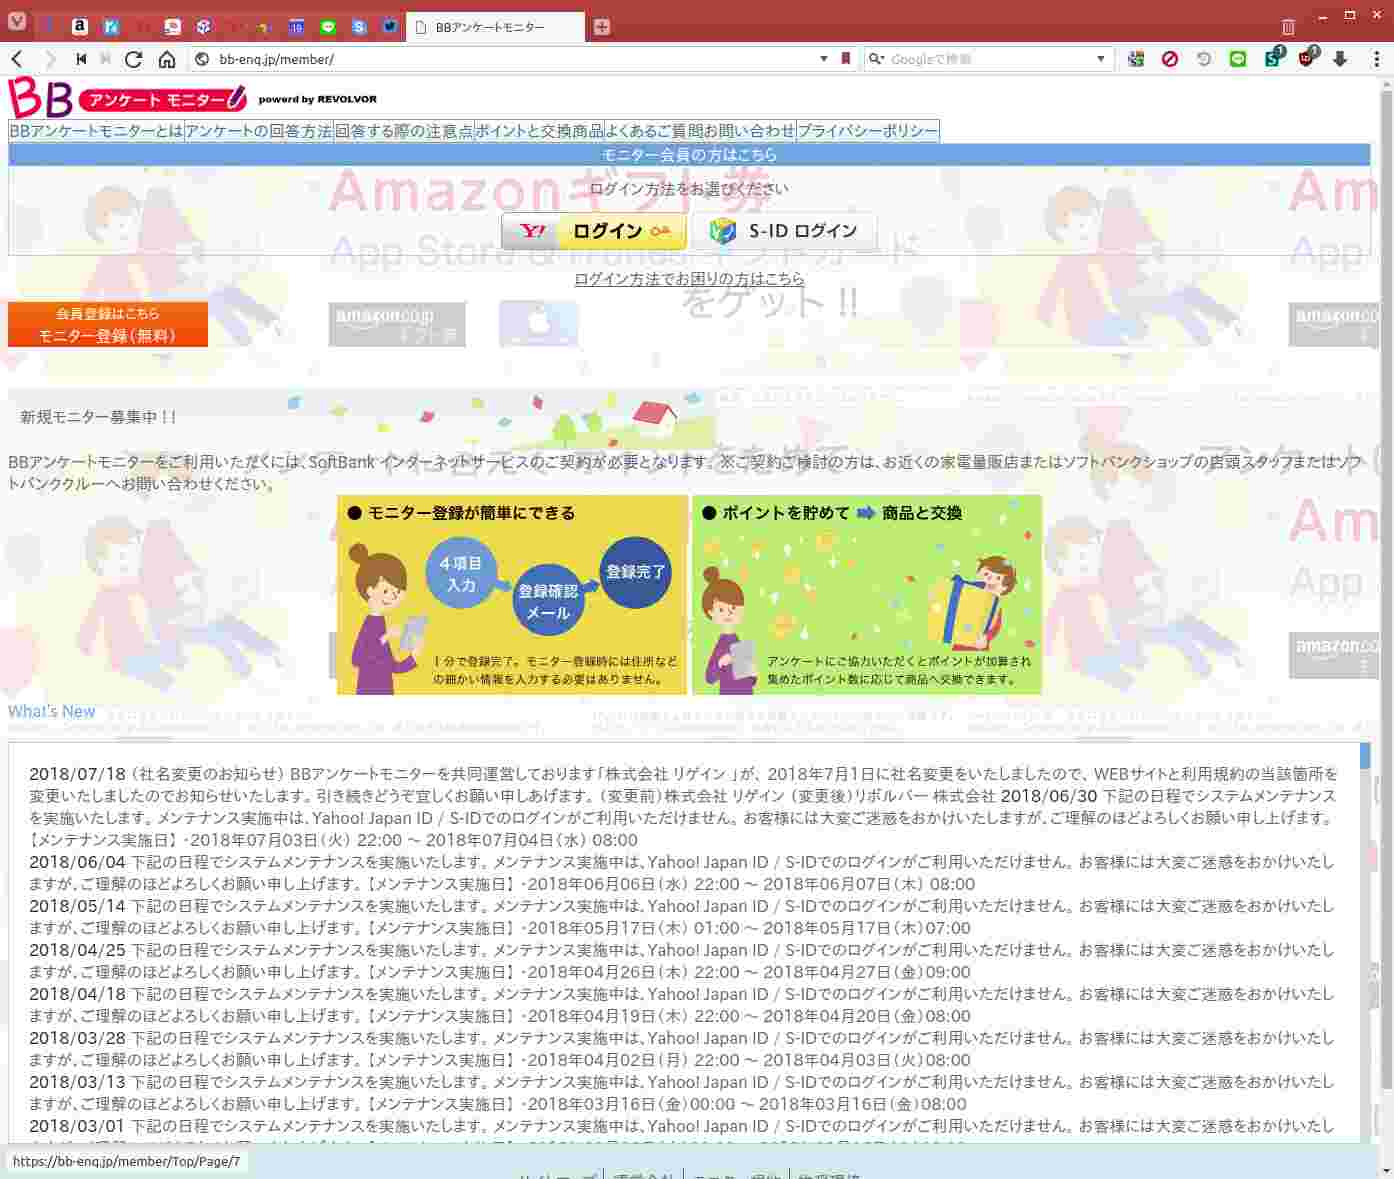This screenshot has height=1179, width=1394.
Task: Click the 2018/05/14 news entry date
Action: [x=78, y=906]
